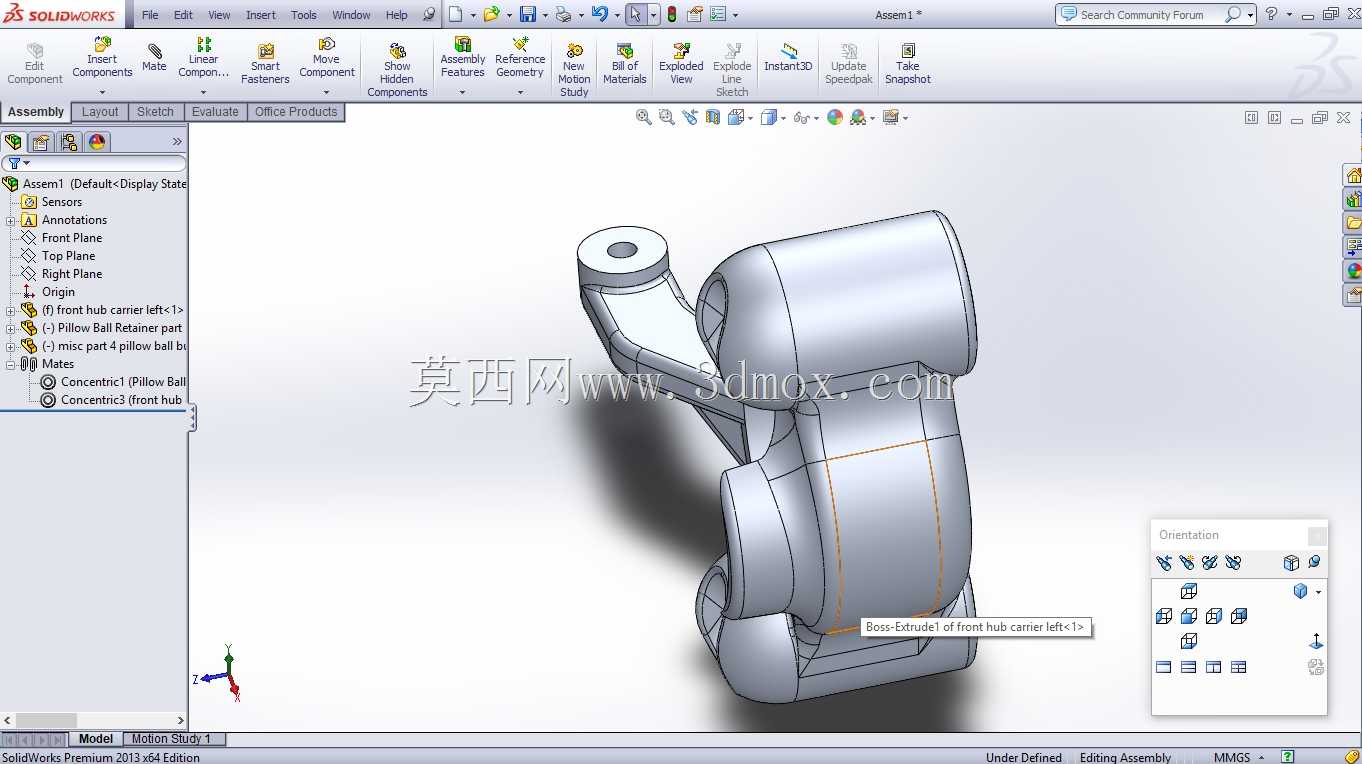Switch to Single View viewport layout
The height and width of the screenshot is (764, 1362).
[x=1164, y=667]
